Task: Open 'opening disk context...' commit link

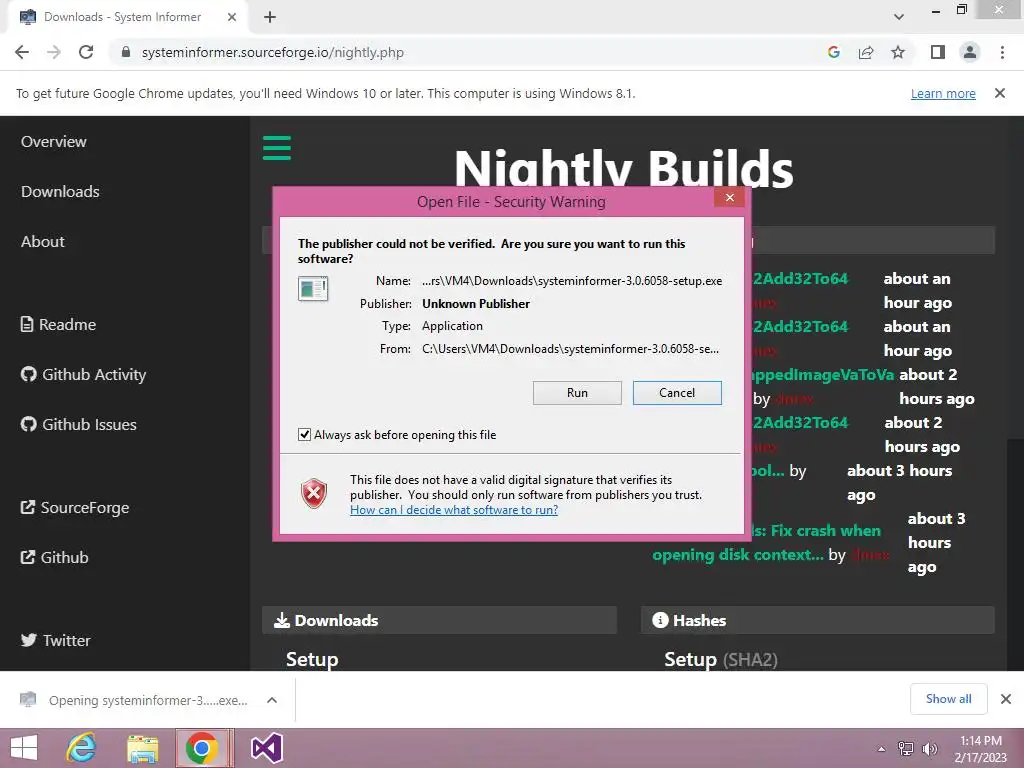Action: 738,555
